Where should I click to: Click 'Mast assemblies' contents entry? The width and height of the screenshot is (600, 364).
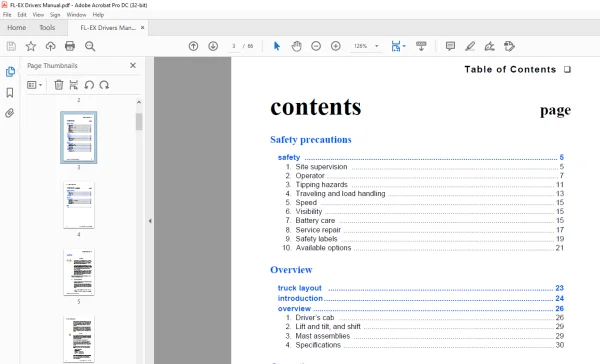click(323, 336)
